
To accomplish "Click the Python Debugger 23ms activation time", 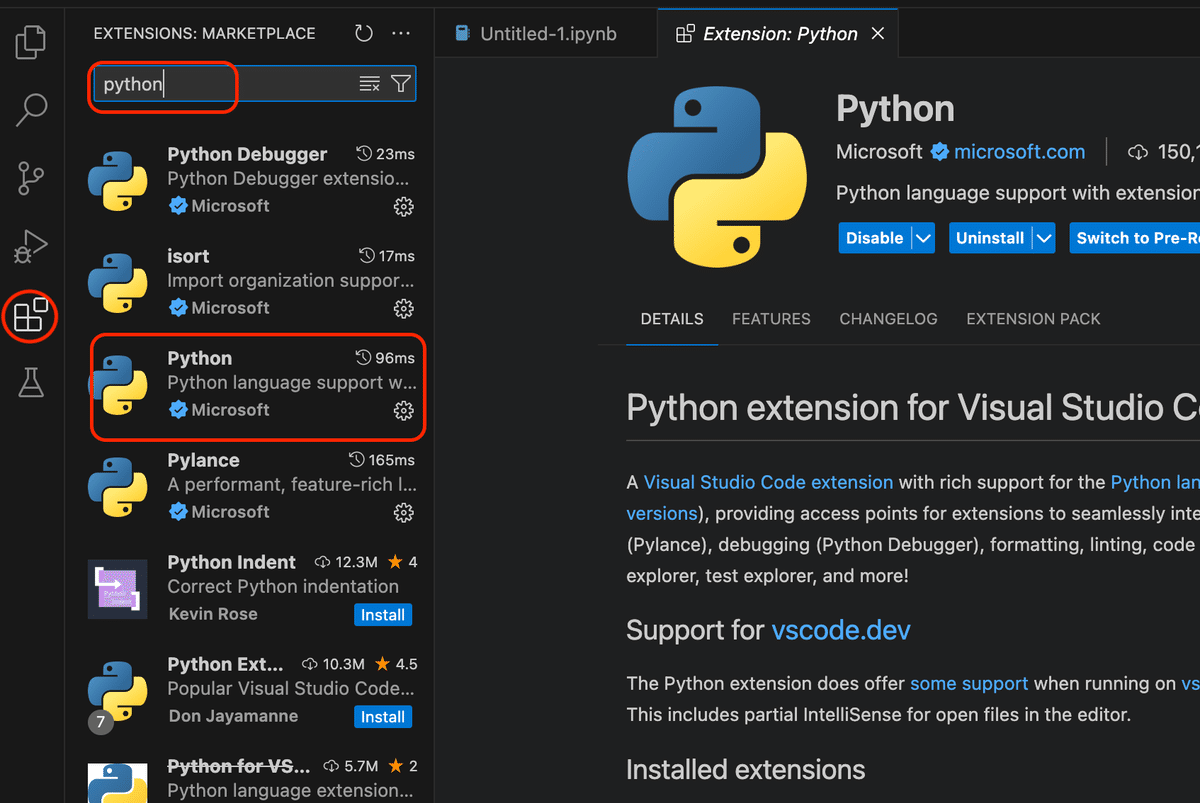I will tap(386, 154).
